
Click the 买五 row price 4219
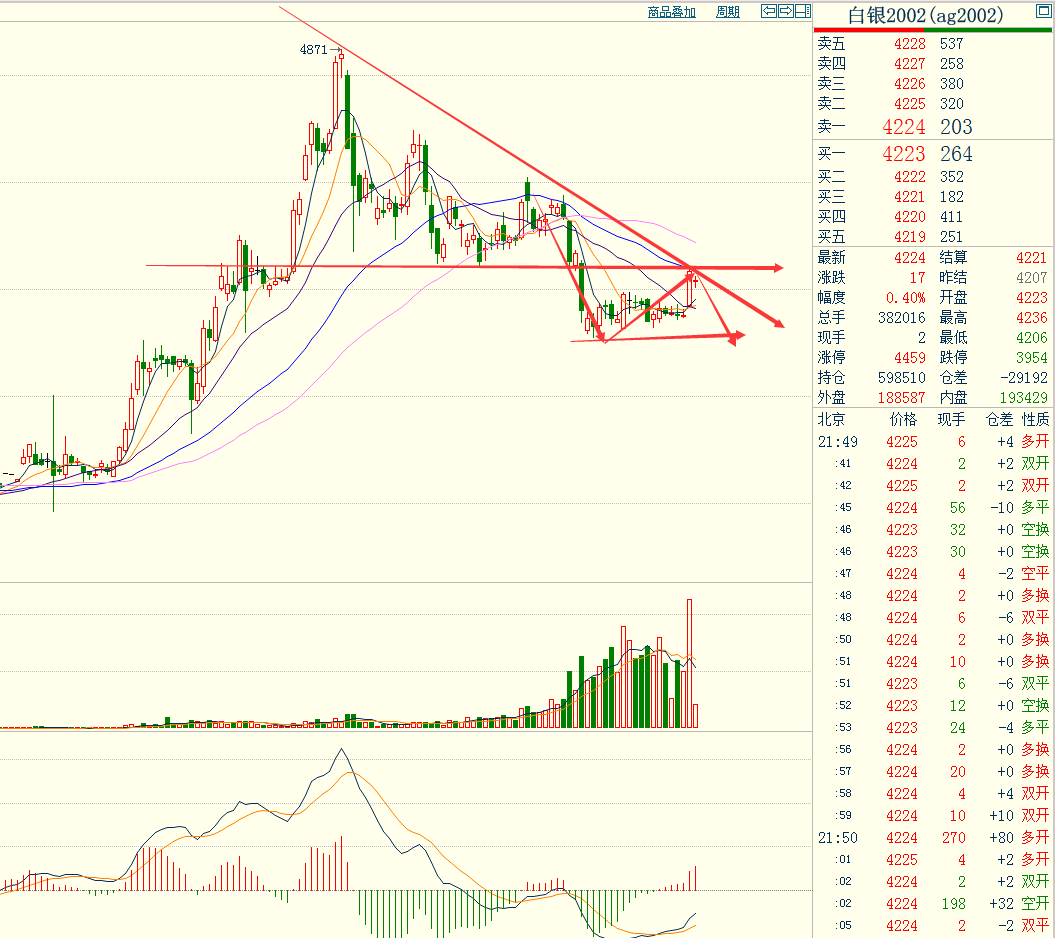[910, 237]
